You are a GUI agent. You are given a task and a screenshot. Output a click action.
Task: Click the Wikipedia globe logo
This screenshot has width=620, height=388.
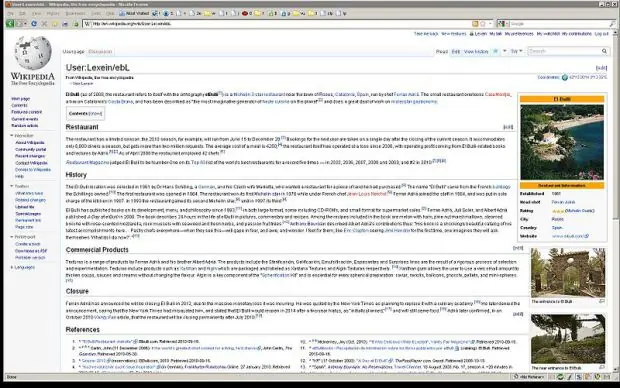32,53
